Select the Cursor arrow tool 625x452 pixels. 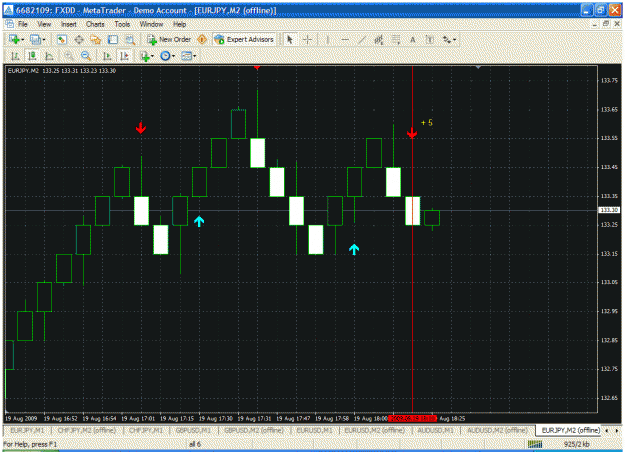point(290,39)
